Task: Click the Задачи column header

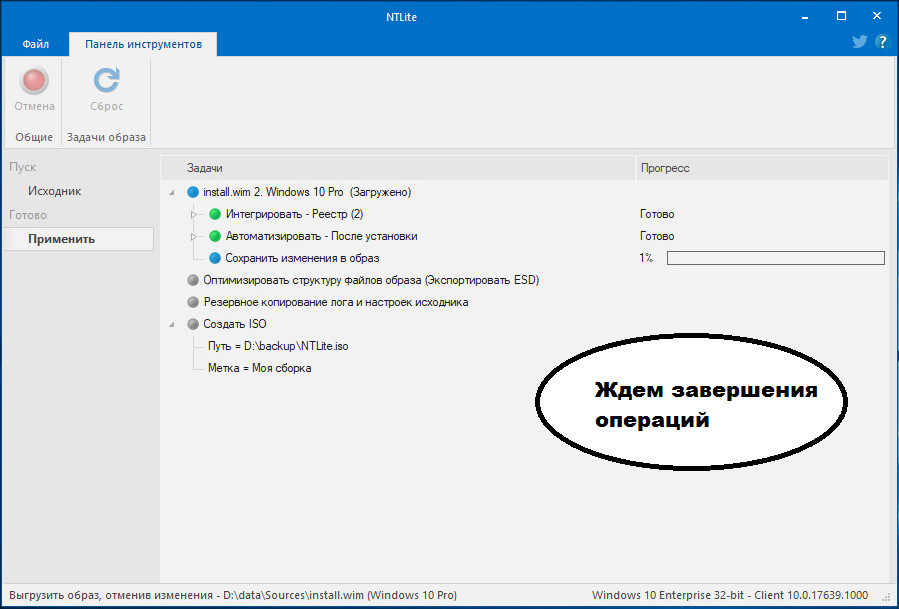Action: click(398, 168)
